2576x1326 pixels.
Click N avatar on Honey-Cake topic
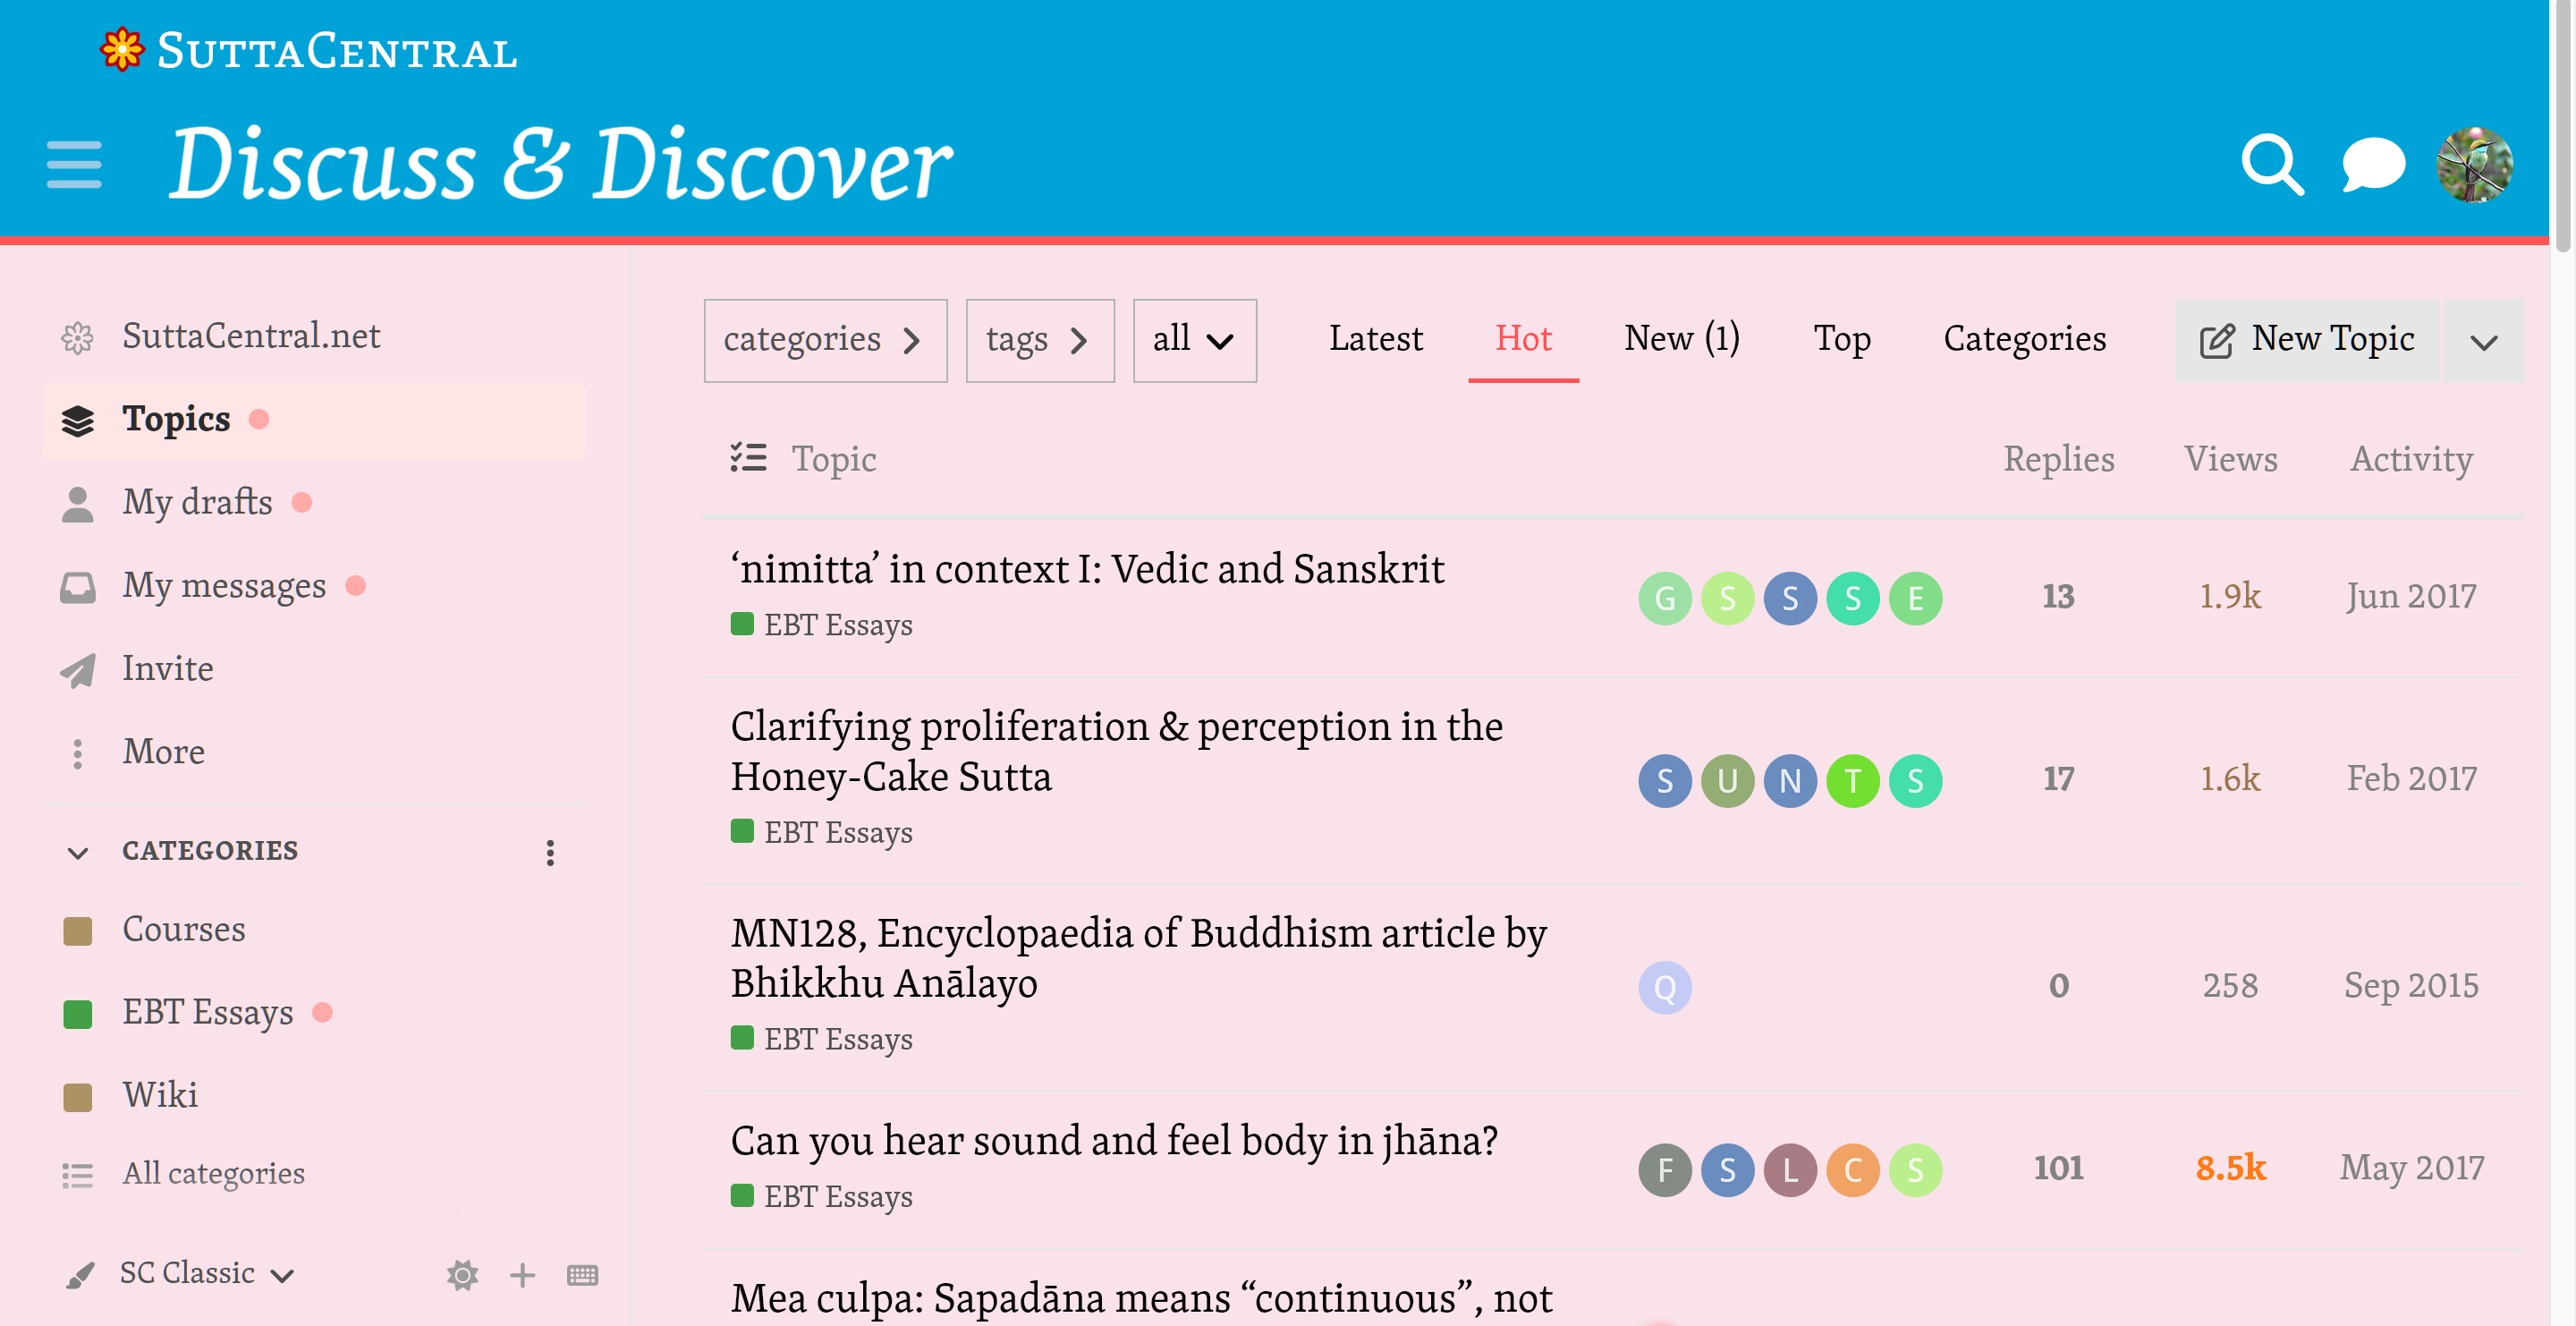(x=1790, y=780)
